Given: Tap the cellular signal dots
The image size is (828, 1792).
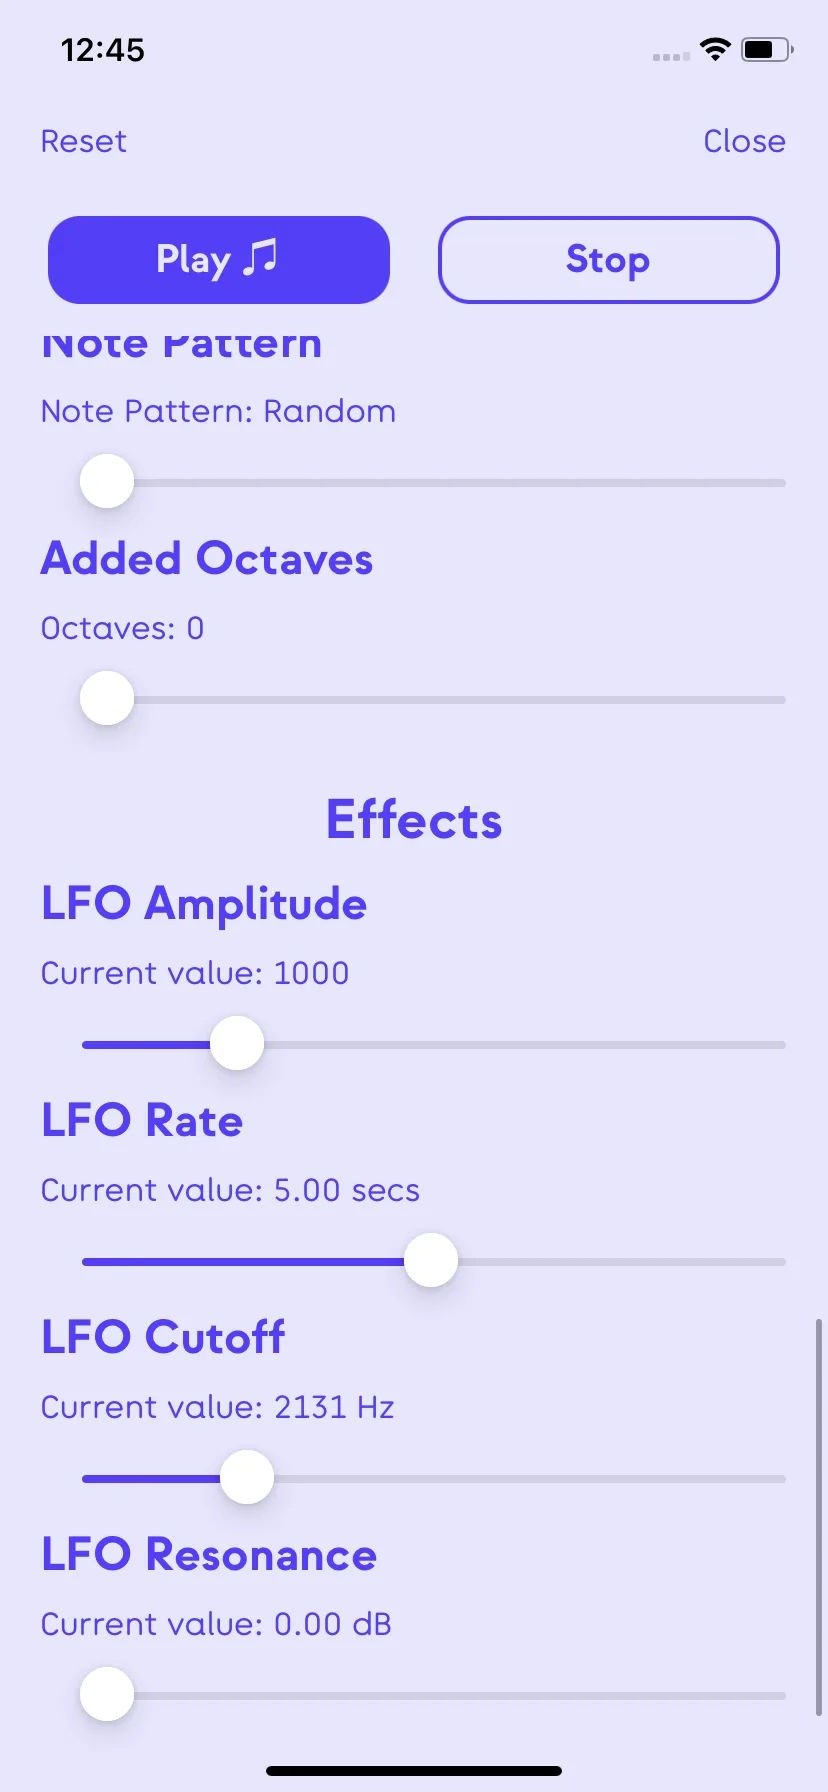Looking at the screenshot, I should coord(671,57).
